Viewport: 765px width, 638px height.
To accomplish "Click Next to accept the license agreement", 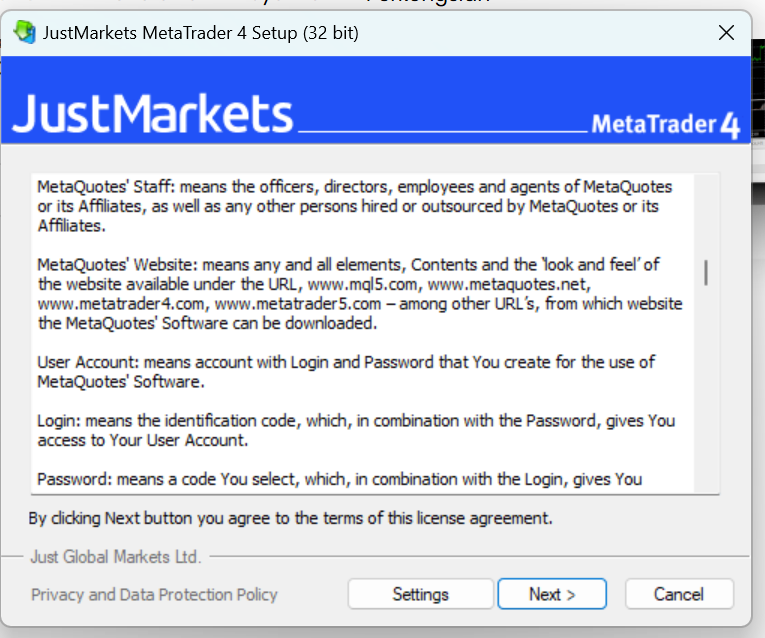I will click(x=552, y=594).
